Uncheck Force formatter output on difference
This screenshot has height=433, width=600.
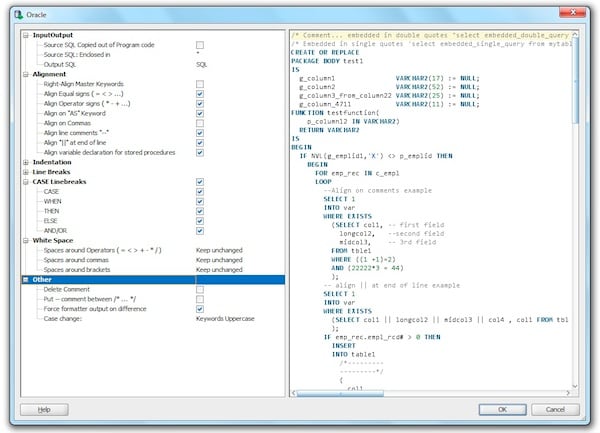200,309
